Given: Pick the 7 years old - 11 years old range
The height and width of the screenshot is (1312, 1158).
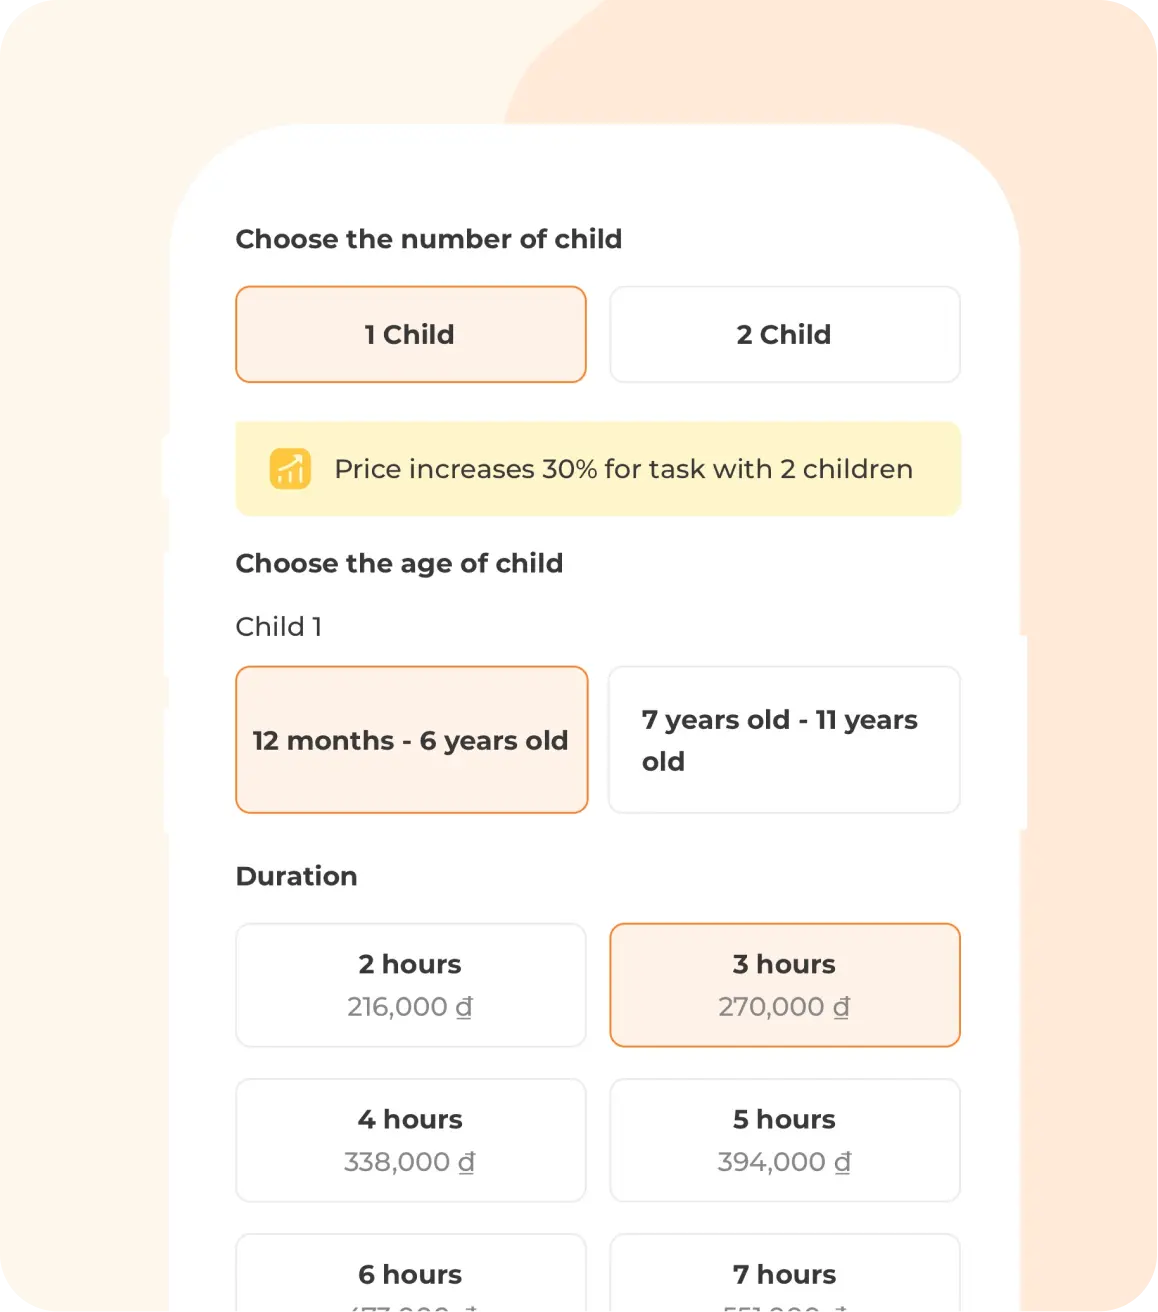Looking at the screenshot, I should pos(784,740).
